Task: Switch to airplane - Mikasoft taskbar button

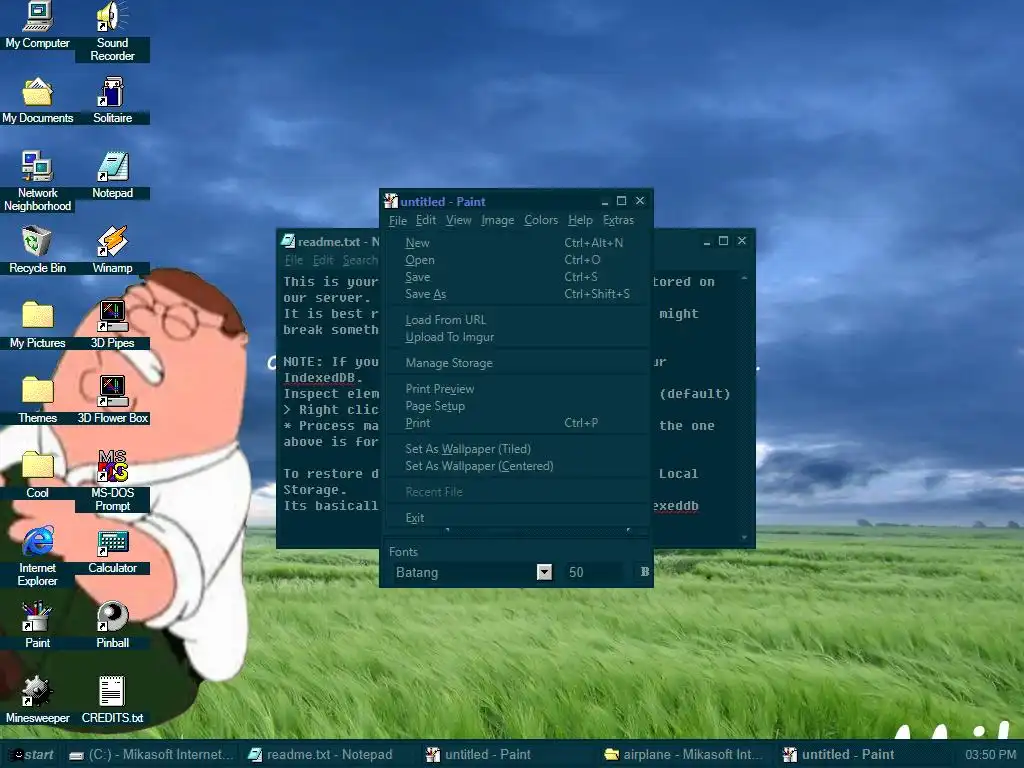Action: pyautogui.click(x=684, y=754)
